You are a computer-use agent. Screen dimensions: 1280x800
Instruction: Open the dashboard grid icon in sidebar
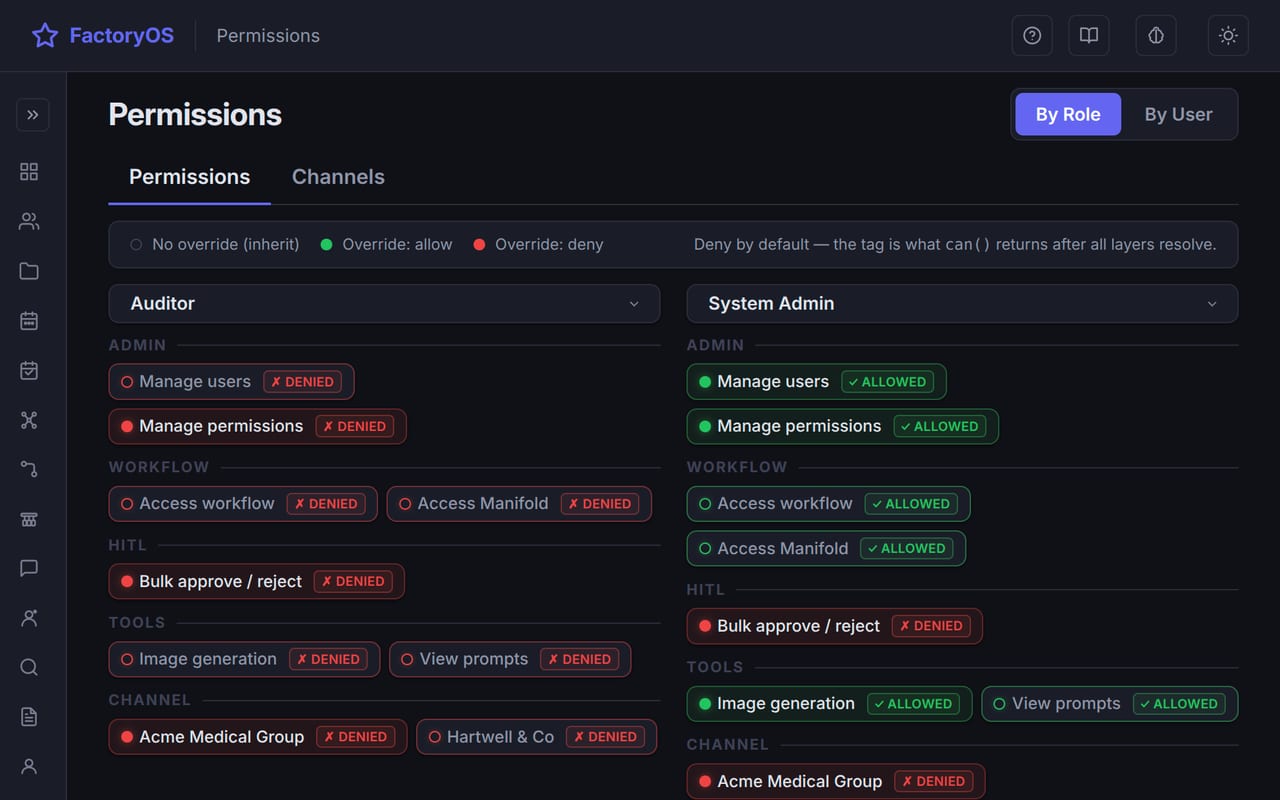tap(29, 172)
